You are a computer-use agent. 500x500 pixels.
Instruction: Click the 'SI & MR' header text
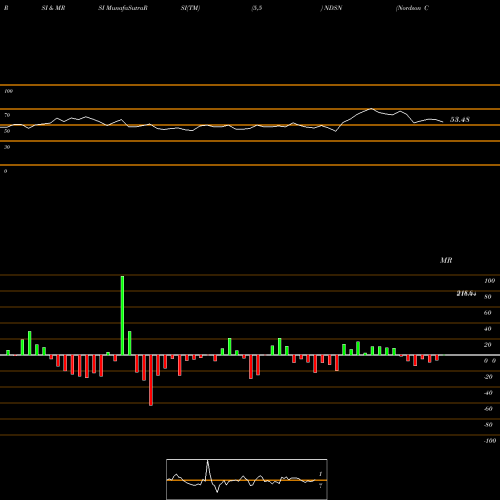(x=53, y=8)
